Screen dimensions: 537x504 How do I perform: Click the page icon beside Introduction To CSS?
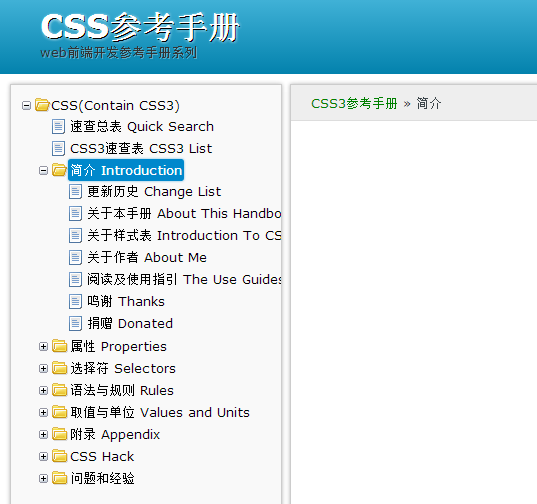pos(75,236)
